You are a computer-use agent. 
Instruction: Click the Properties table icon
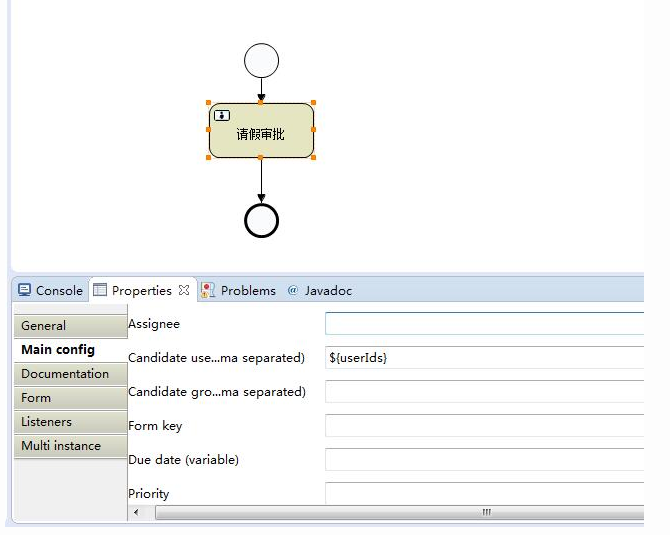coord(100,290)
